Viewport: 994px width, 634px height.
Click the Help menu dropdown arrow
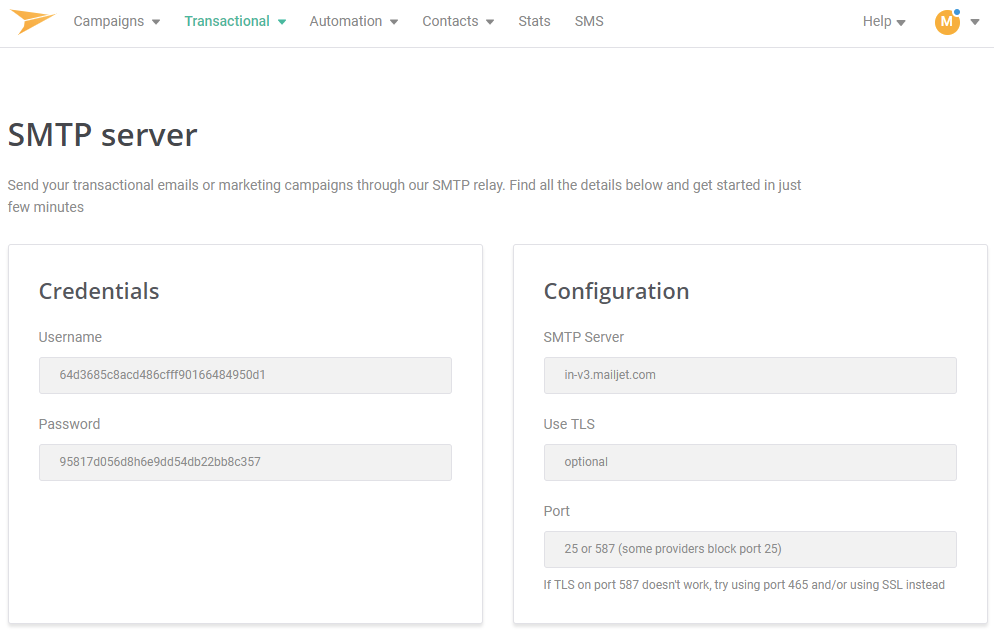click(901, 22)
